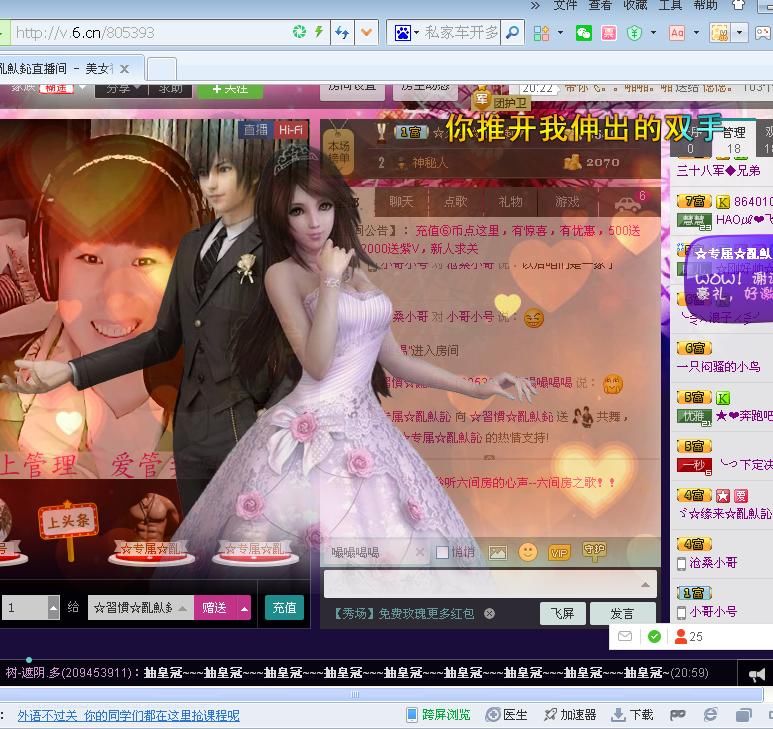Open the green WeChat toolbar icon

pos(584,33)
